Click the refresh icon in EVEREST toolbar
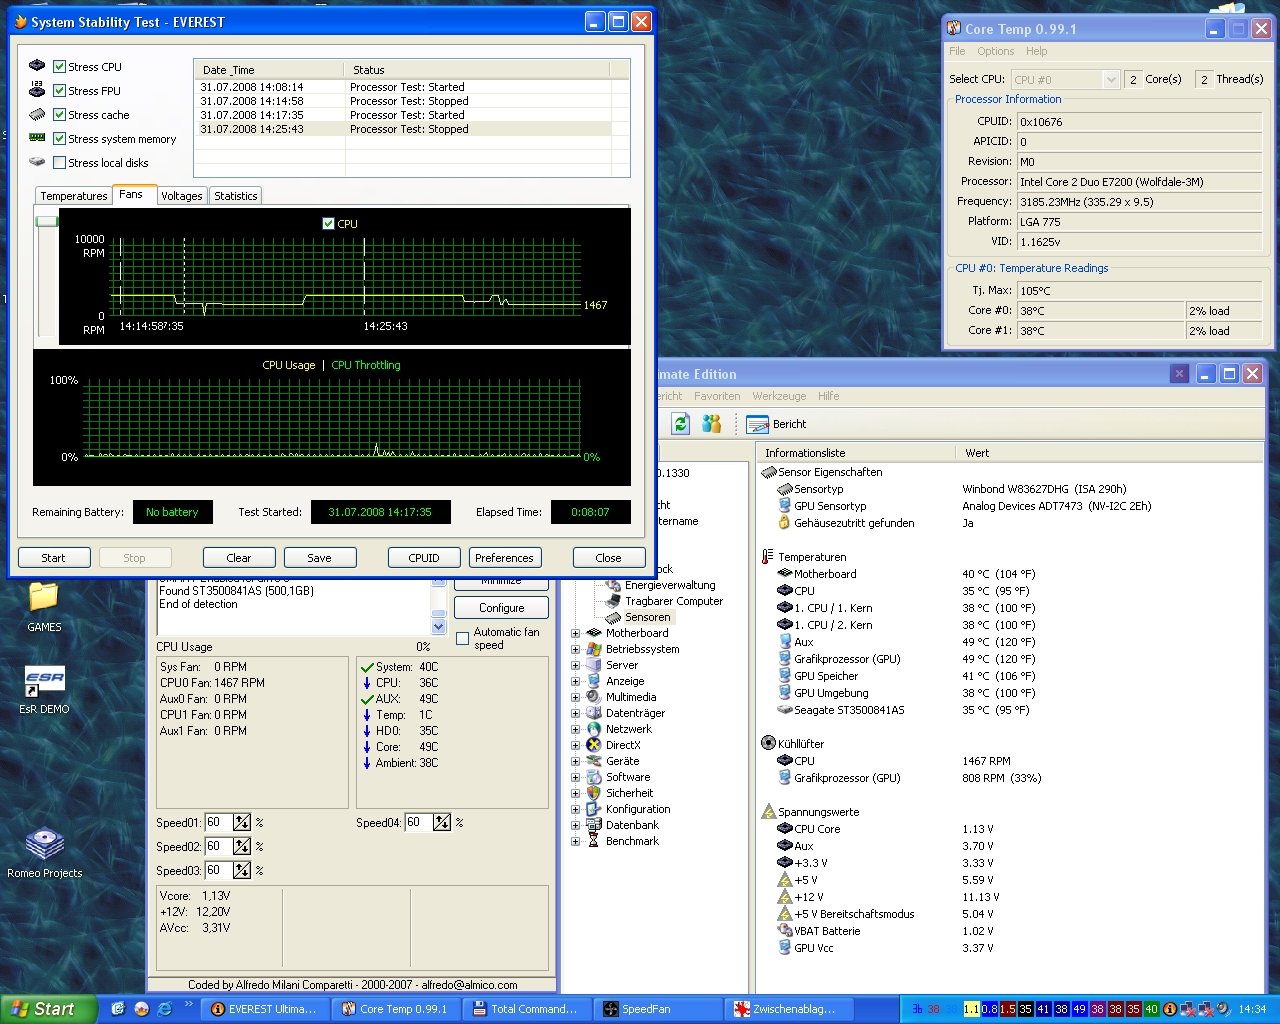Image resolution: width=1280 pixels, height=1024 pixels. coord(681,424)
